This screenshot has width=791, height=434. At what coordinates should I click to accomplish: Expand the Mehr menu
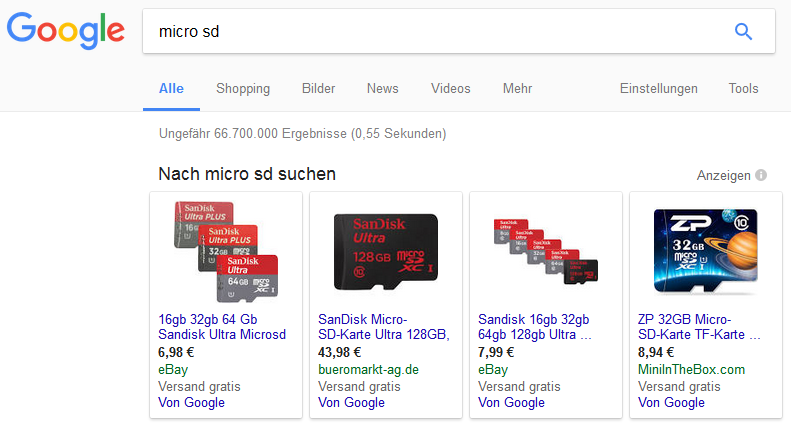(517, 88)
